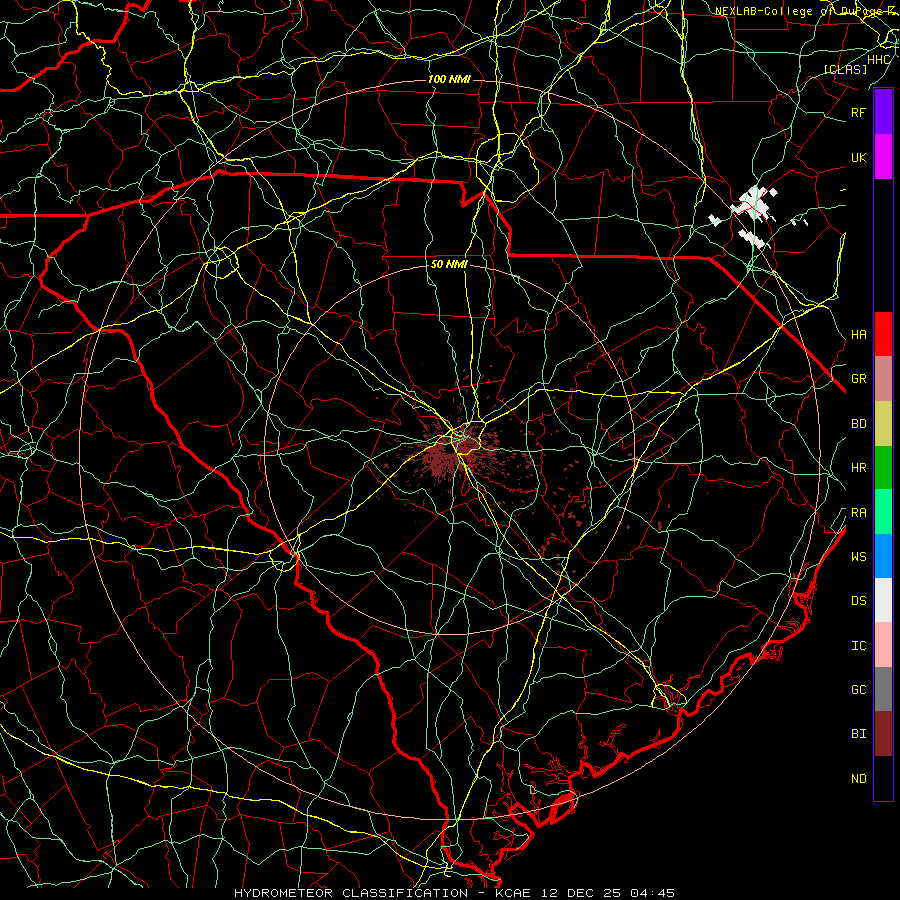Select the IC legend label
This screenshot has height=900, width=900.
click(x=858, y=646)
